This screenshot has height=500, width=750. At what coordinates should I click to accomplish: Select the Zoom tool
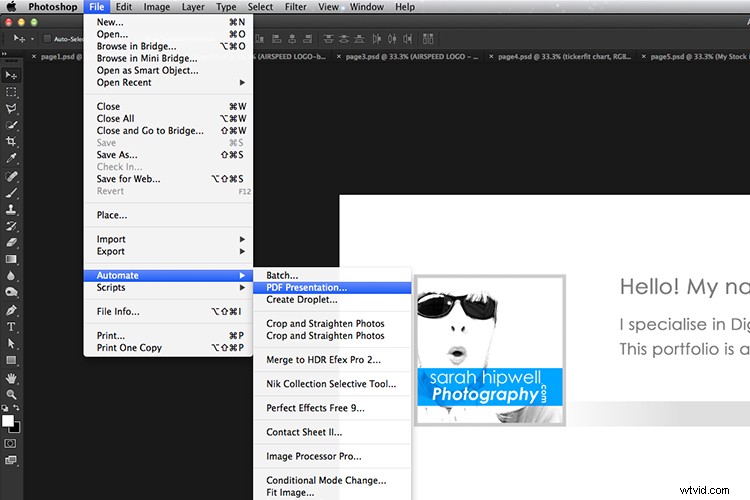[12, 395]
